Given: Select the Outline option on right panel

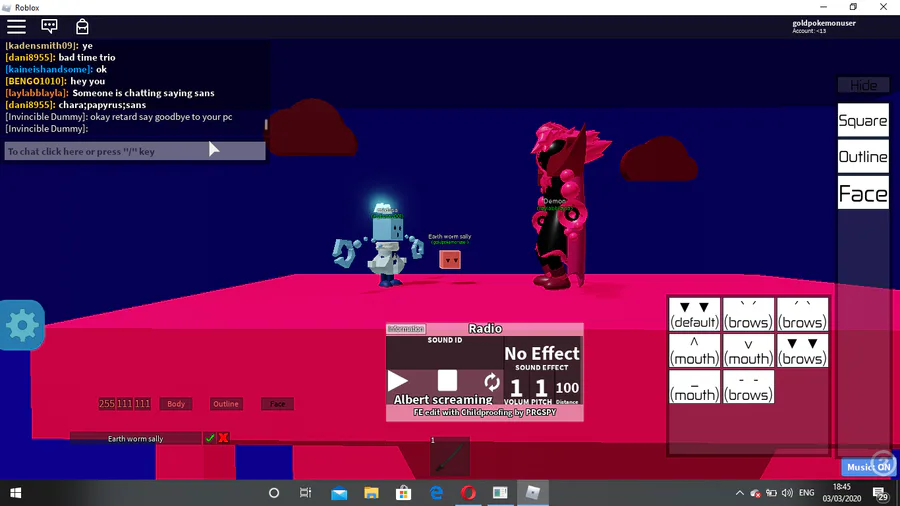Looking at the screenshot, I should point(863,157).
